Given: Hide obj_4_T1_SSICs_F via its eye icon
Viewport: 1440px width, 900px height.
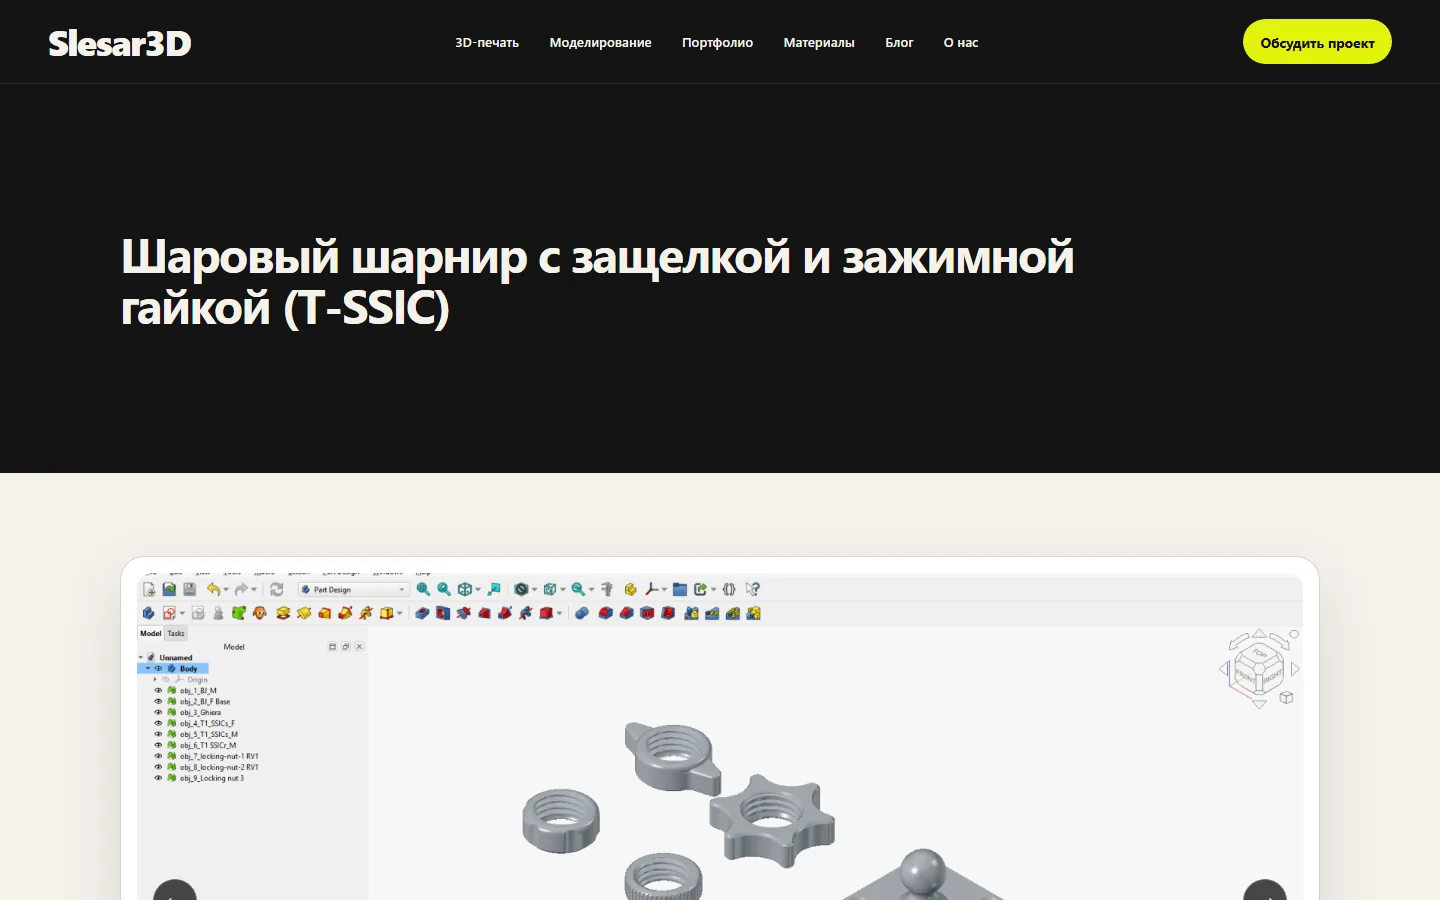Looking at the screenshot, I should 158,723.
